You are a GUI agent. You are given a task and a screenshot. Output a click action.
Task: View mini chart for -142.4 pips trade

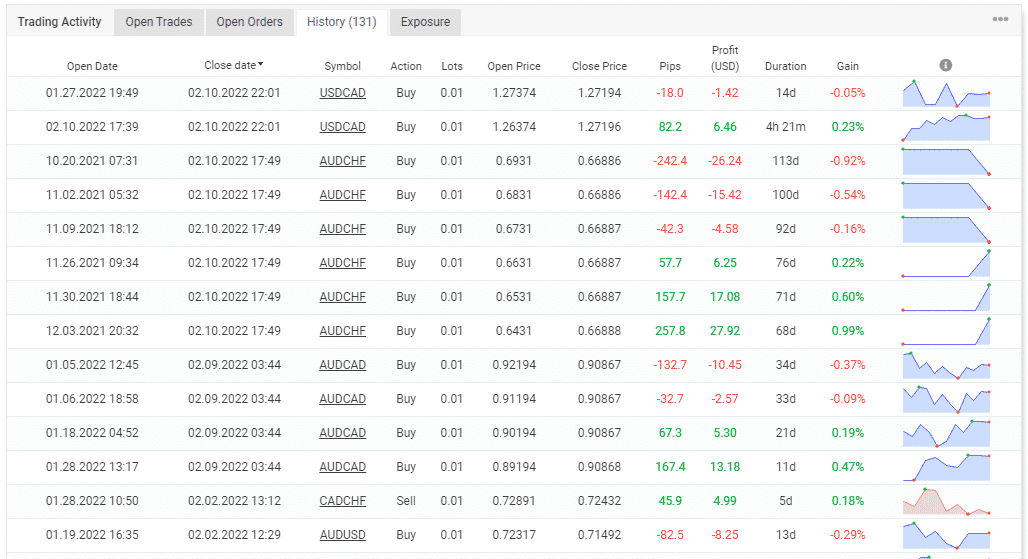[x=946, y=195]
